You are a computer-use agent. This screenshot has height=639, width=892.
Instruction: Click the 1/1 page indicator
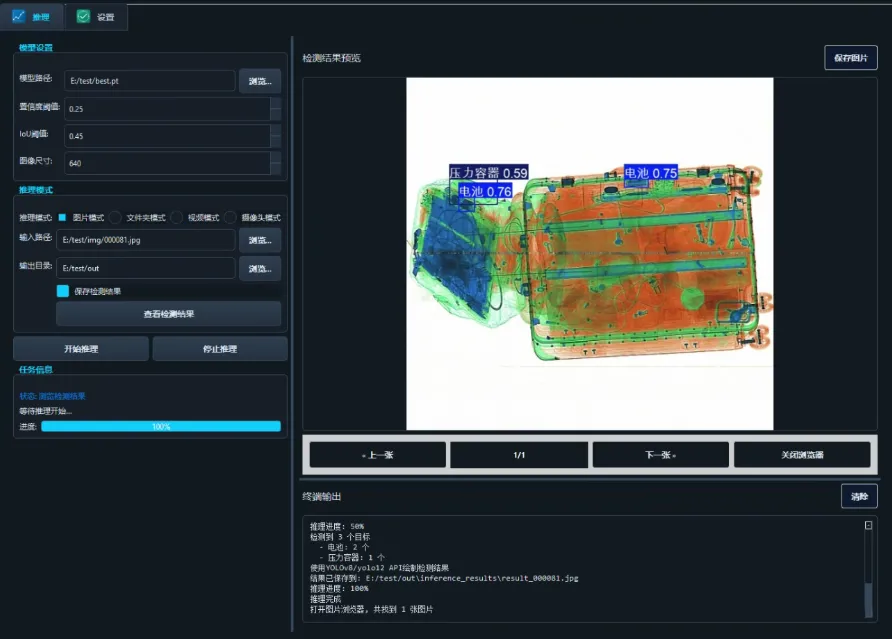519,455
